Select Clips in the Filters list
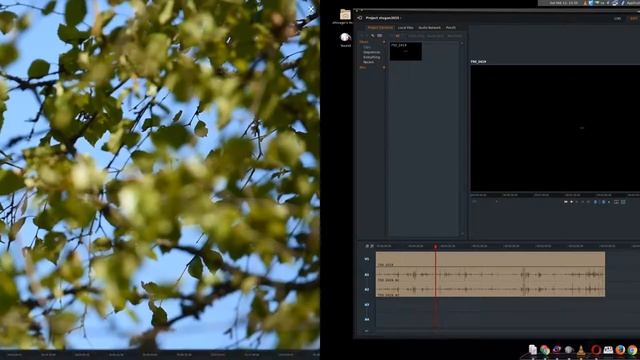 [367, 47]
